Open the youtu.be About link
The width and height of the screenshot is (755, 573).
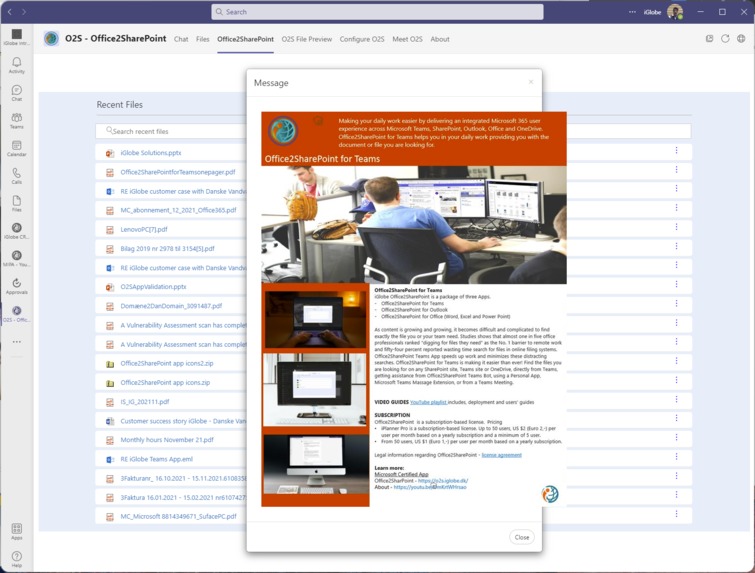430,487
